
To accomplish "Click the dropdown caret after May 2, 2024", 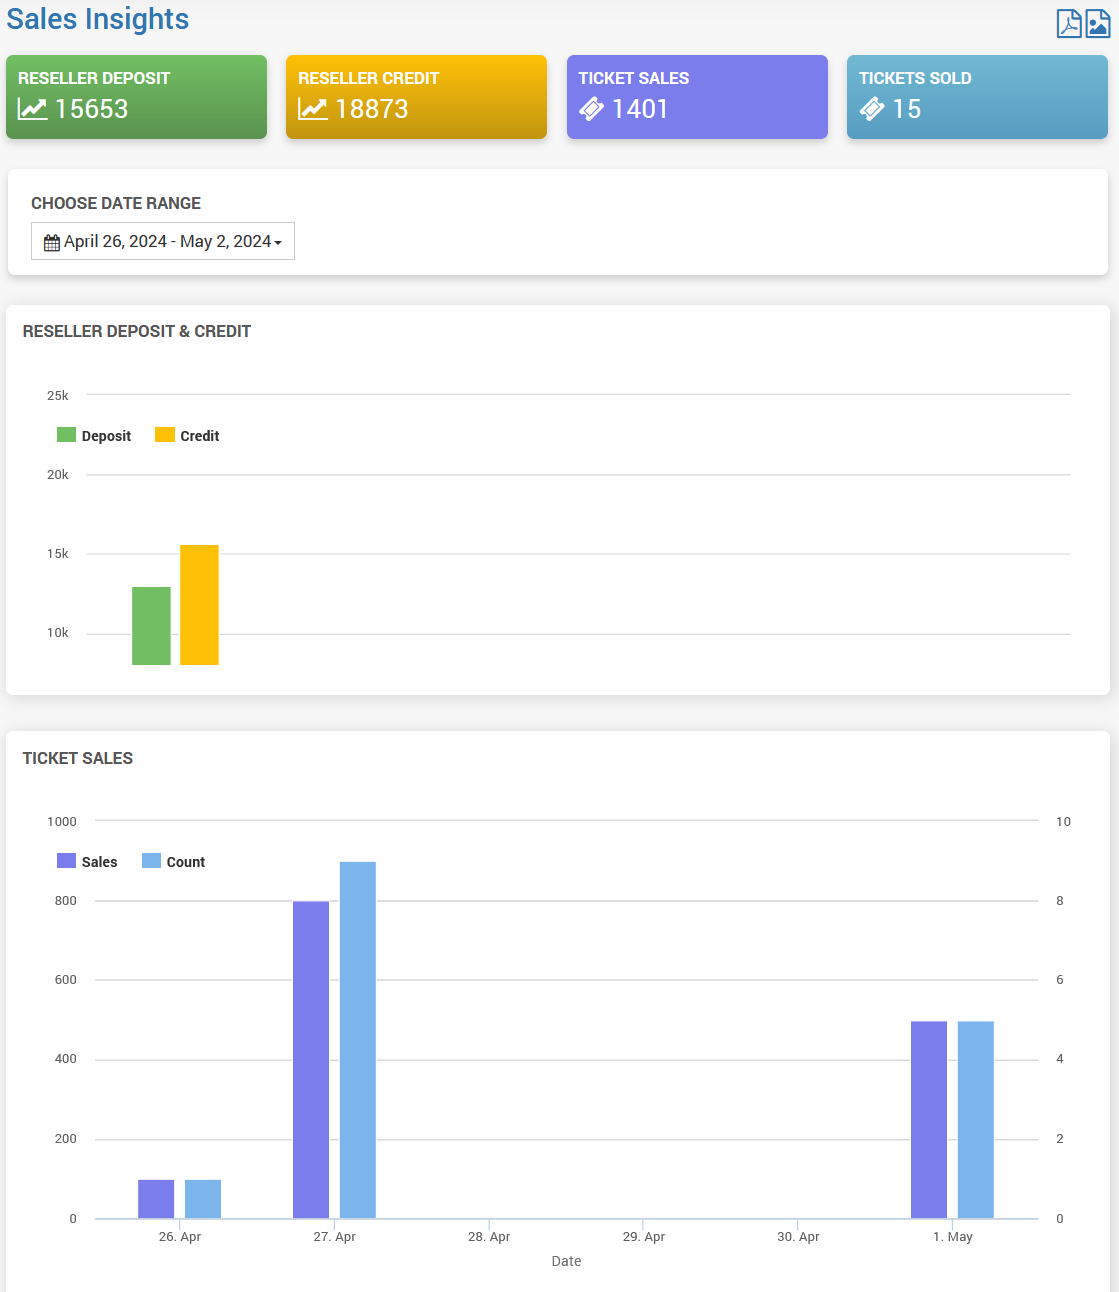I will point(278,243).
